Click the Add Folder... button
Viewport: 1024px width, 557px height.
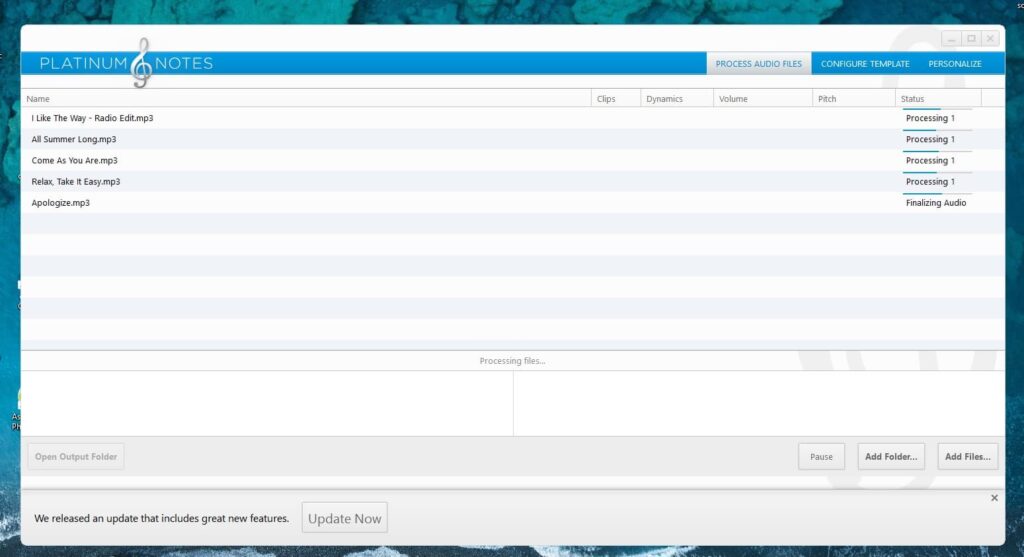[890, 457]
